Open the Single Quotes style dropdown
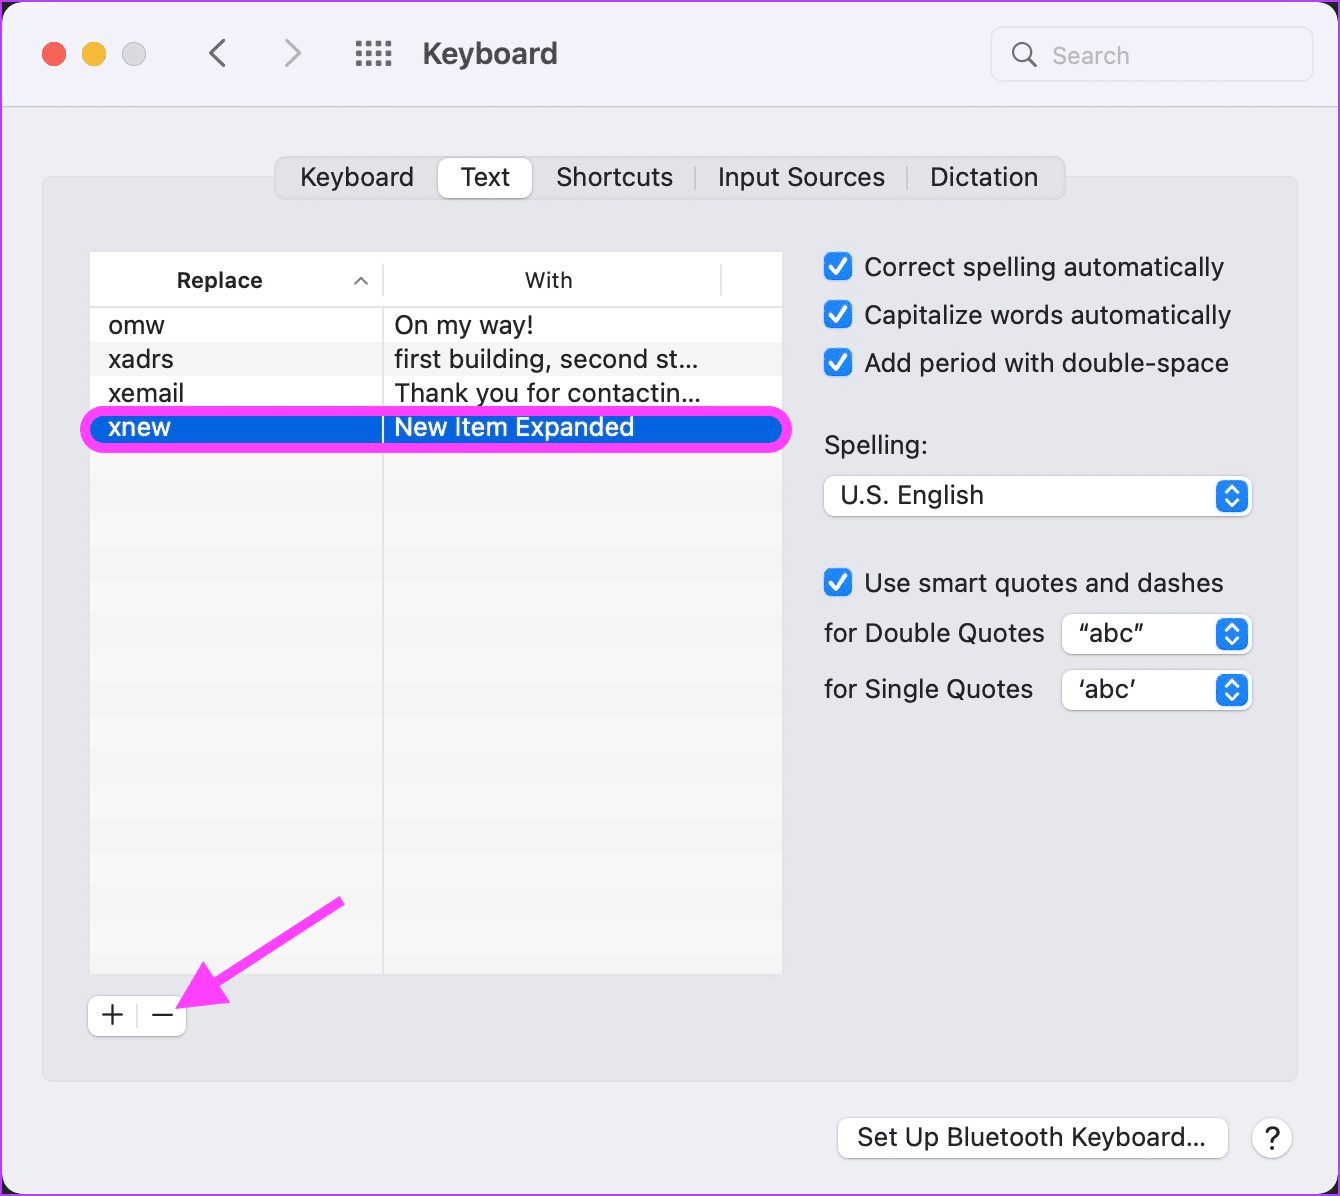Image resolution: width=1340 pixels, height=1196 pixels. pyautogui.click(x=1157, y=690)
